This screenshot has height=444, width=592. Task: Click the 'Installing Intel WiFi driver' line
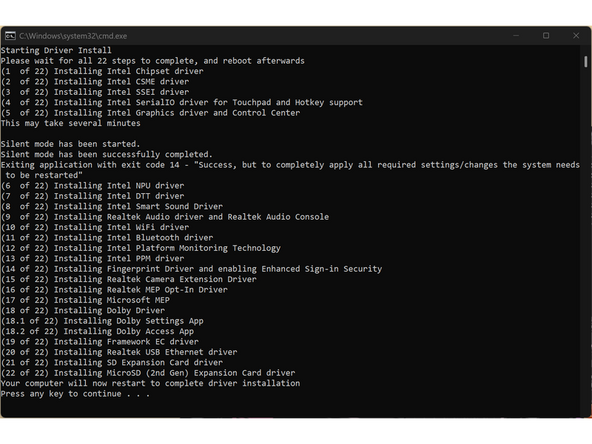coord(95,227)
